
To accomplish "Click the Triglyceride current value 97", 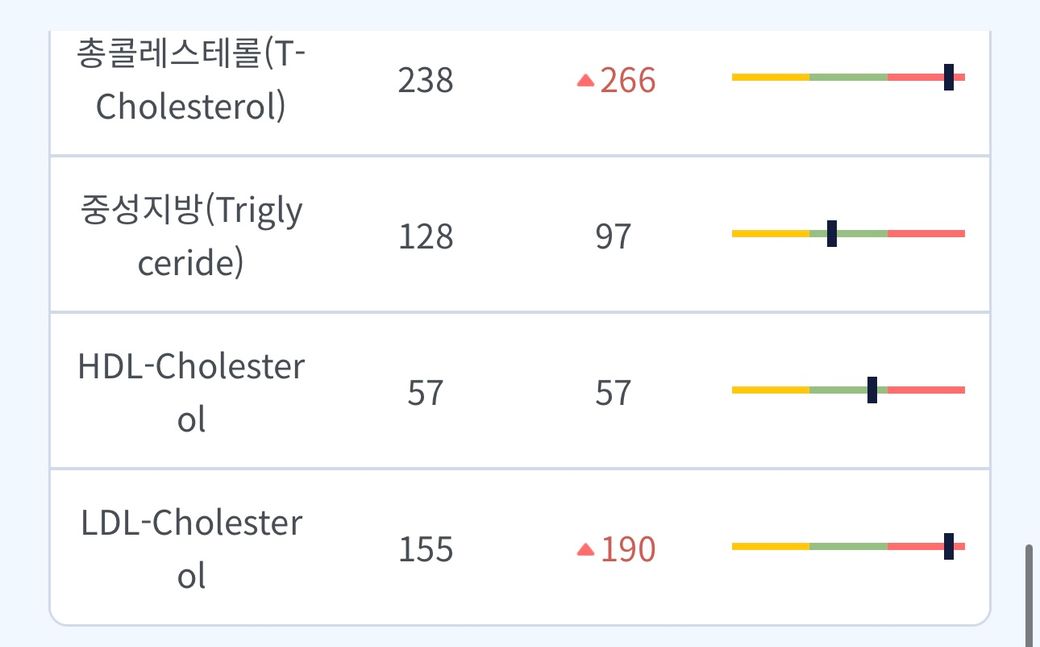I will 613,236.
